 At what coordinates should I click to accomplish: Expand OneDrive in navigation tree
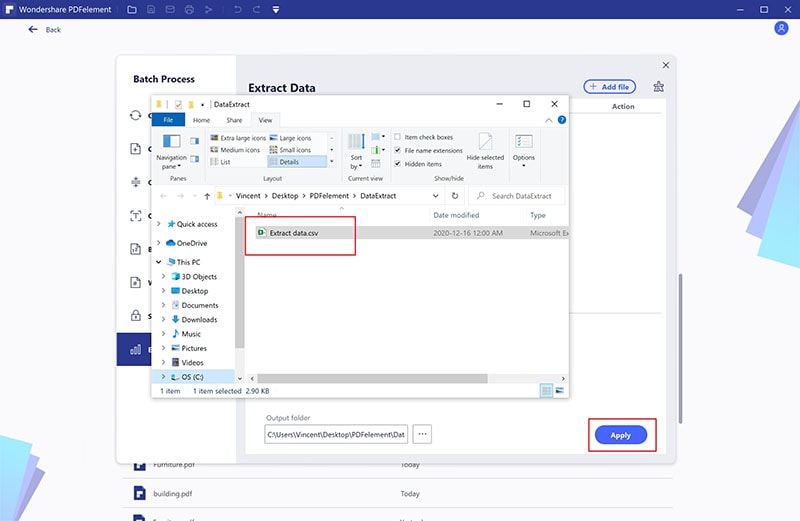pos(159,243)
